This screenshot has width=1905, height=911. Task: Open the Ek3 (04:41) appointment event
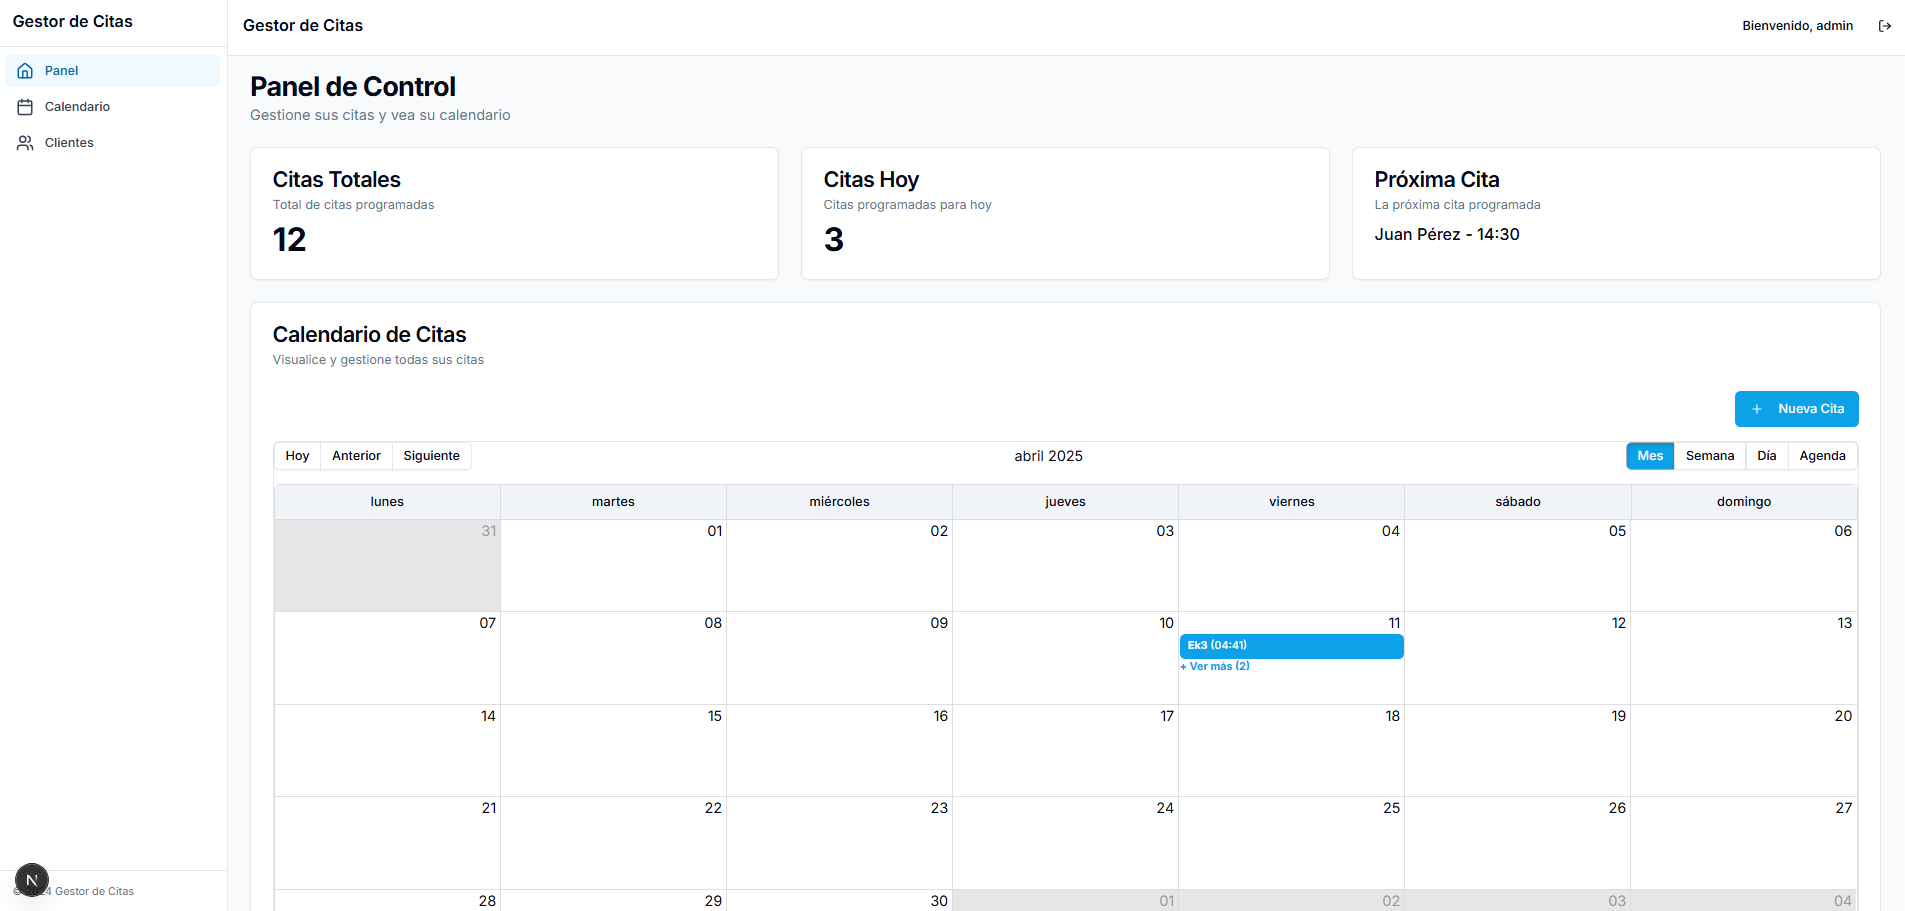pyautogui.click(x=1291, y=646)
